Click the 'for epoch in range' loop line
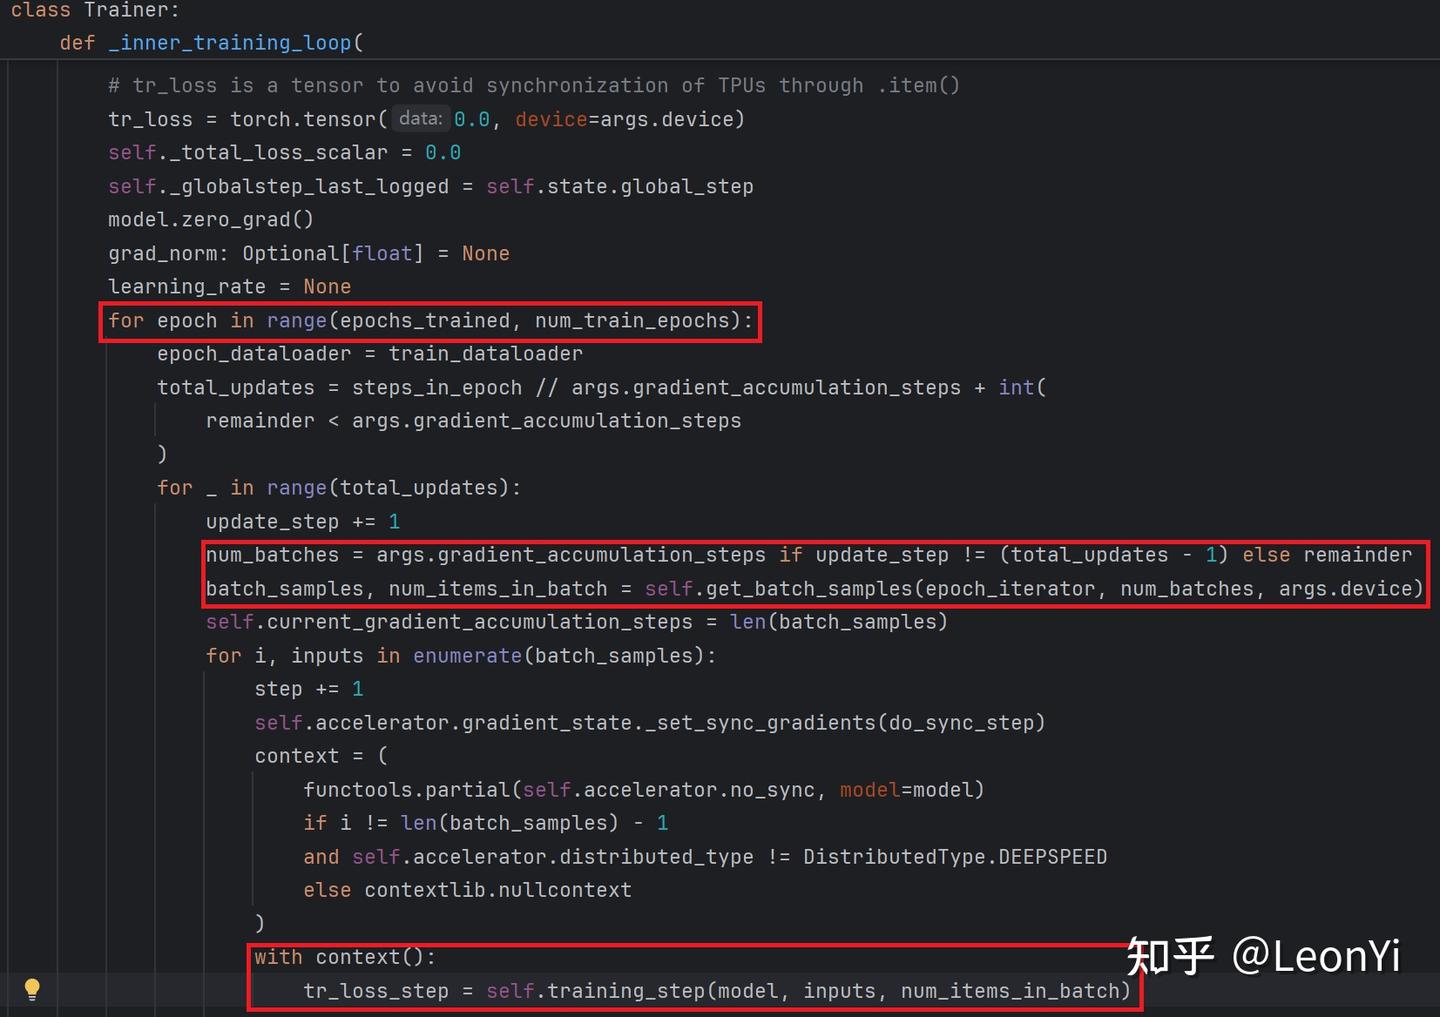Screen dimensions: 1440x1017 (x=431, y=321)
